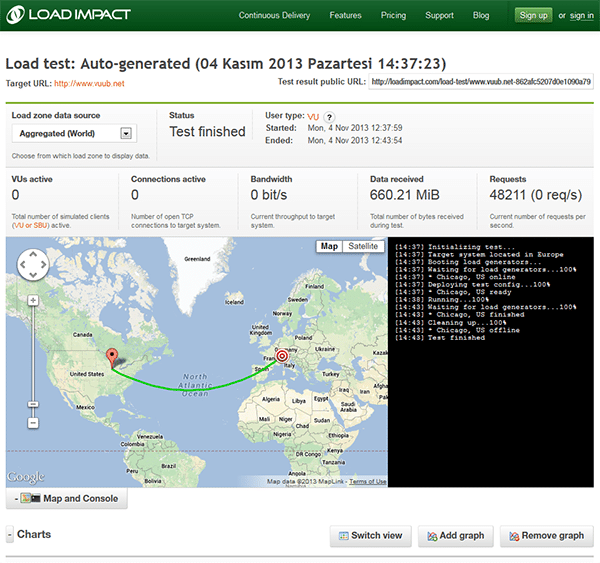Click the test result public URL field
This screenshot has height=563, width=600.
point(480,82)
